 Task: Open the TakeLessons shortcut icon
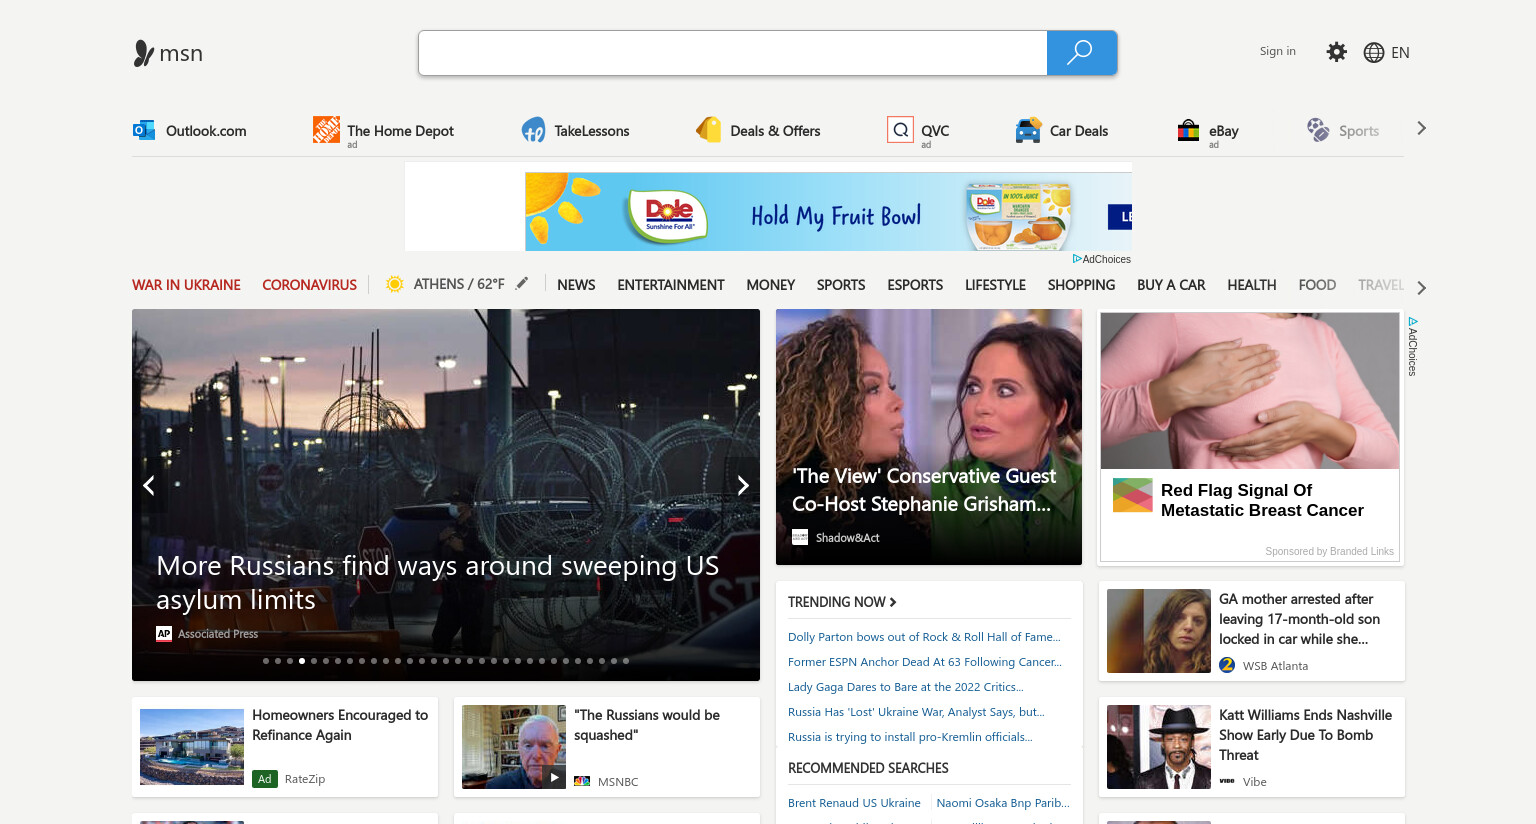(533, 130)
